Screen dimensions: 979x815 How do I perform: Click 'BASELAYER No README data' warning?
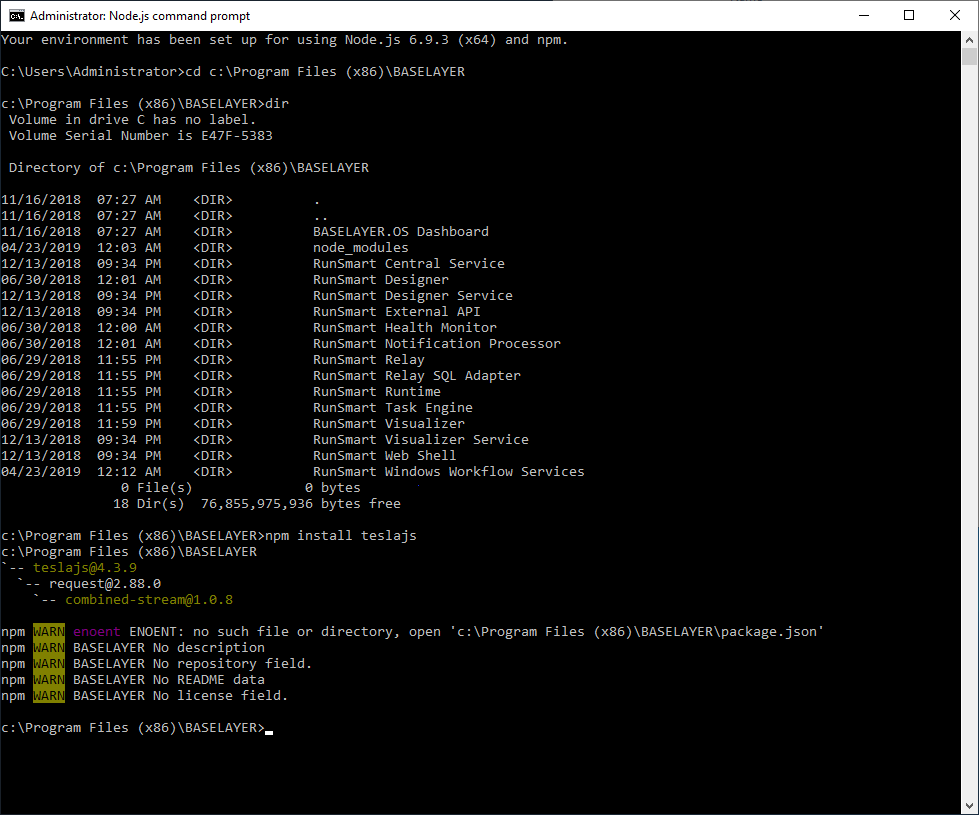coord(169,680)
